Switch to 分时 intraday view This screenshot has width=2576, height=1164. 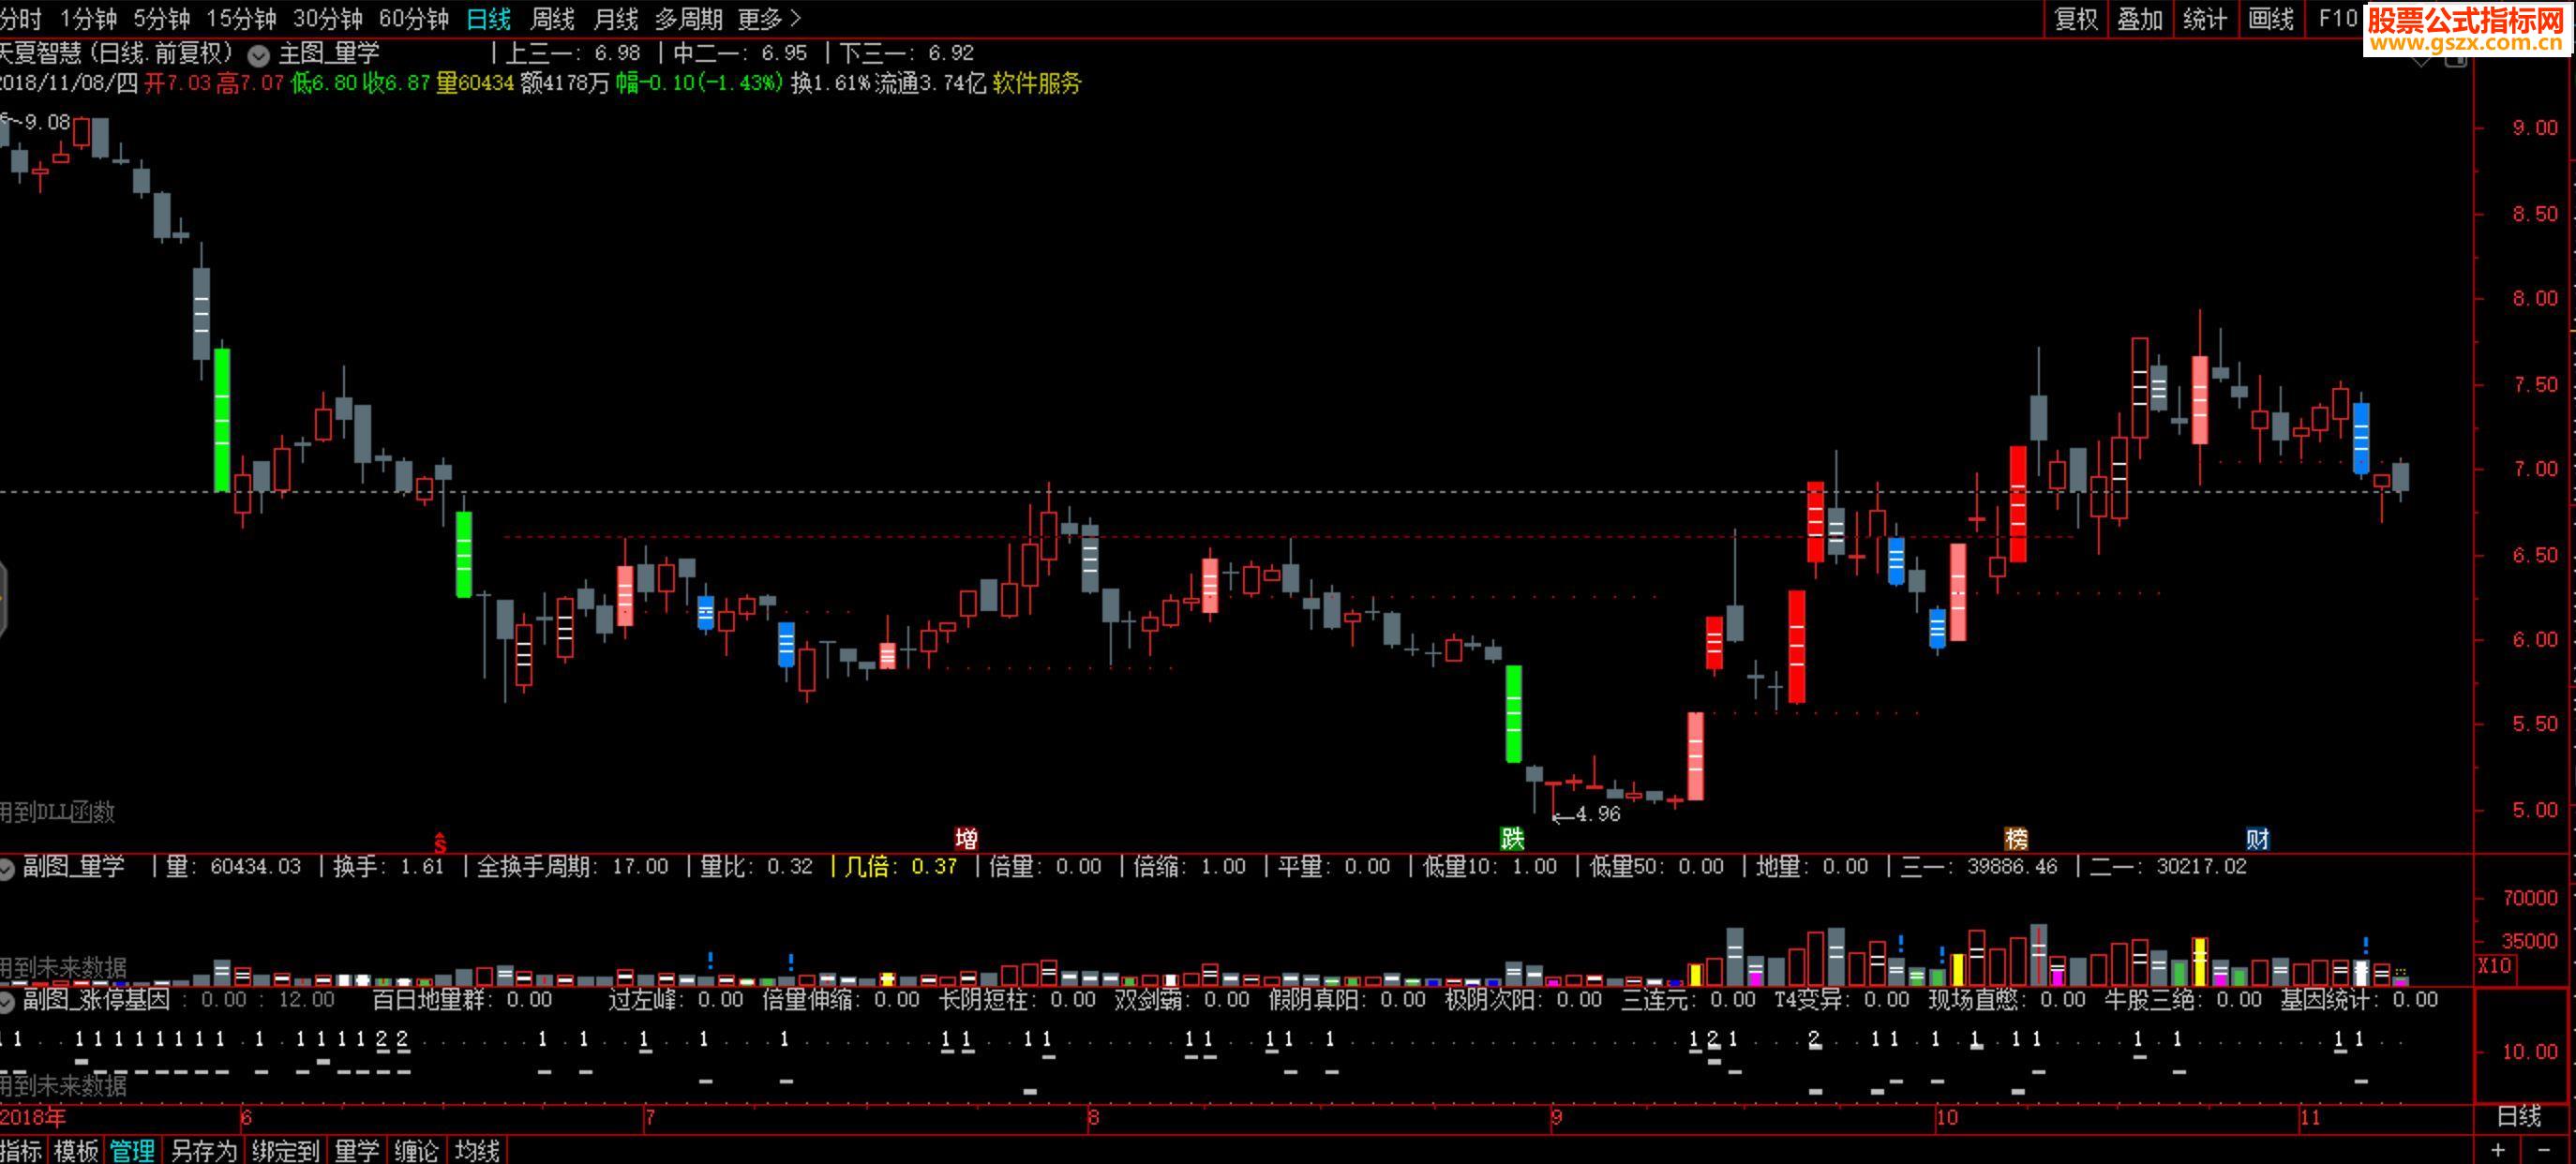point(21,18)
